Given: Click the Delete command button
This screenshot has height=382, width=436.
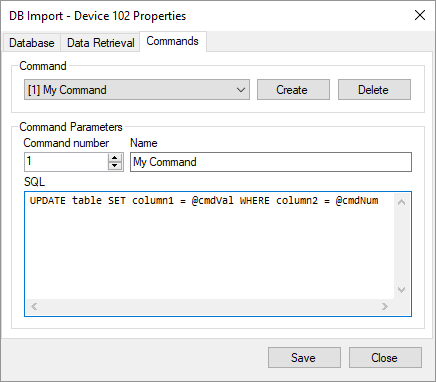Looking at the screenshot, I should (x=374, y=90).
